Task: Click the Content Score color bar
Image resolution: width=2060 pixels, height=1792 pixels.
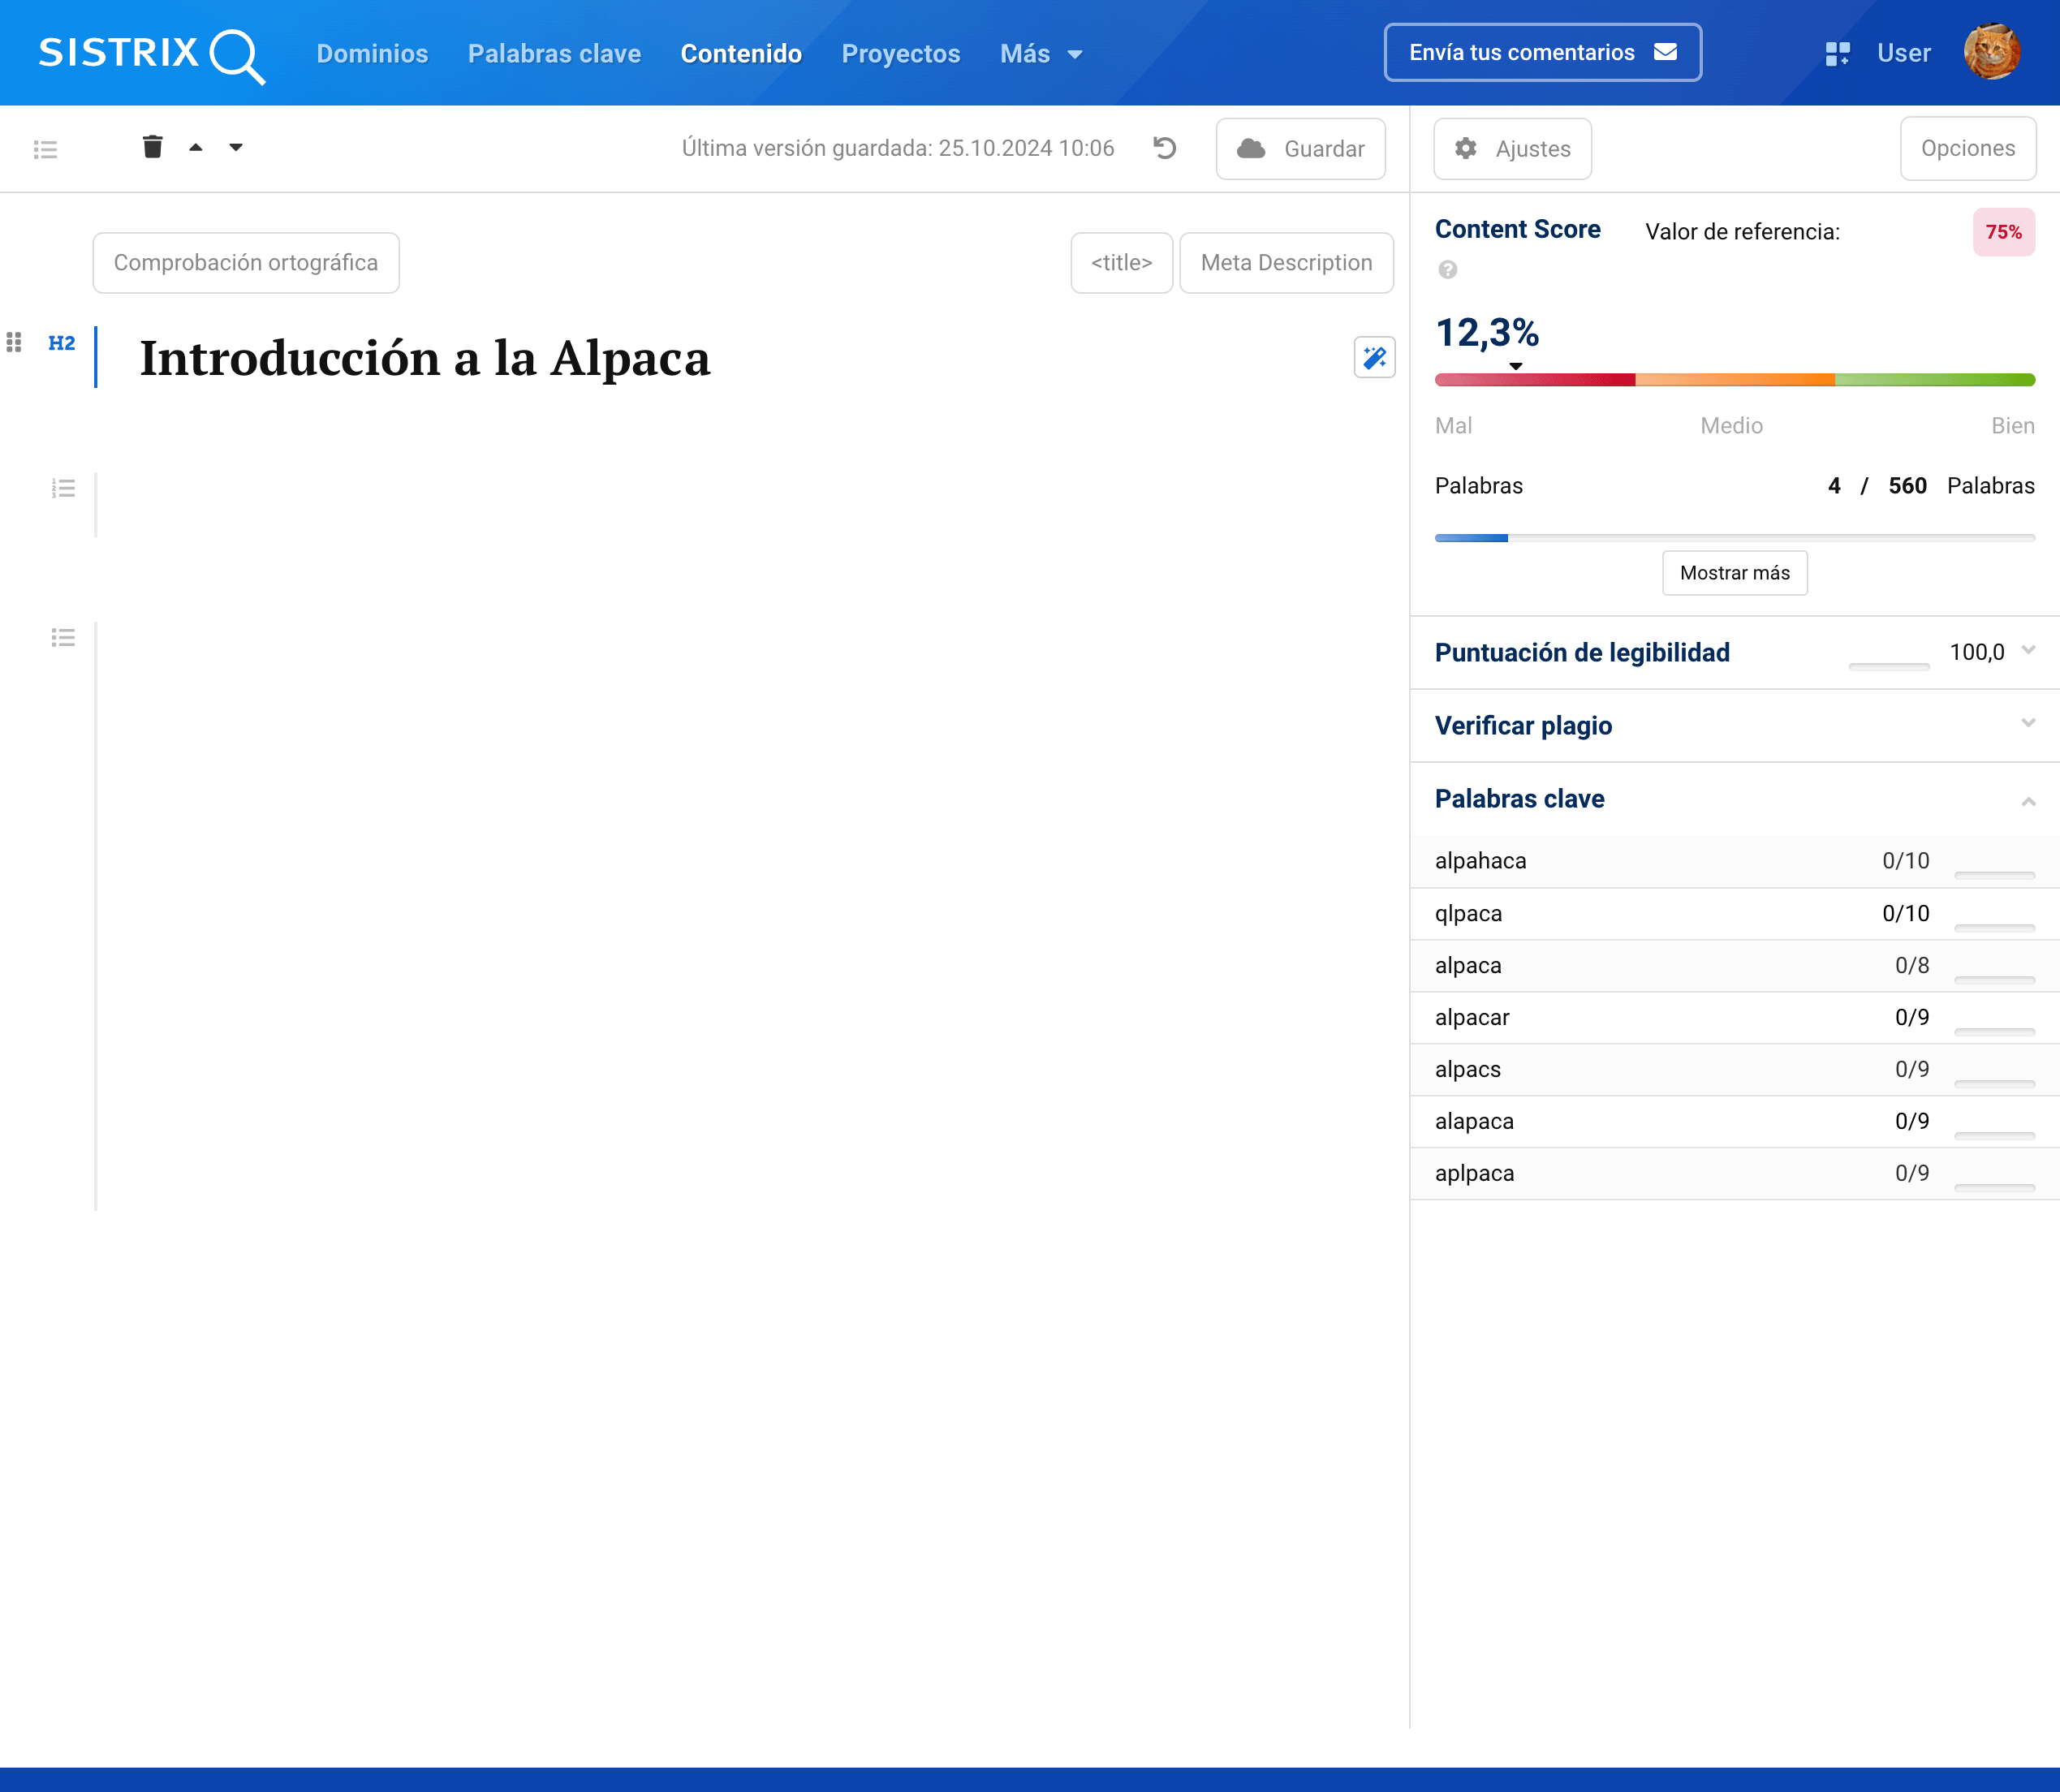Action: [1734, 380]
